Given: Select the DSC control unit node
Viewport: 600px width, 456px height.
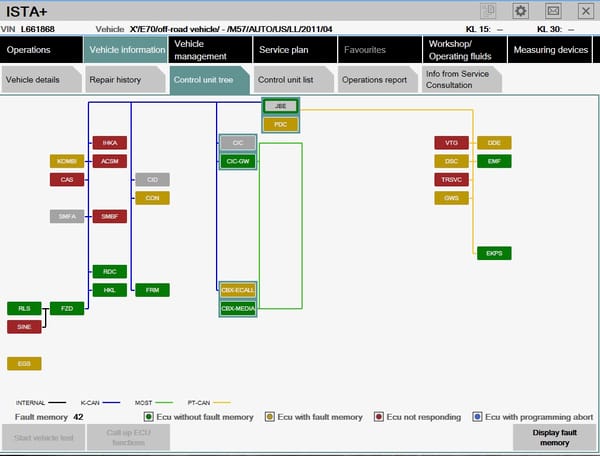Looking at the screenshot, I should pos(452,161).
